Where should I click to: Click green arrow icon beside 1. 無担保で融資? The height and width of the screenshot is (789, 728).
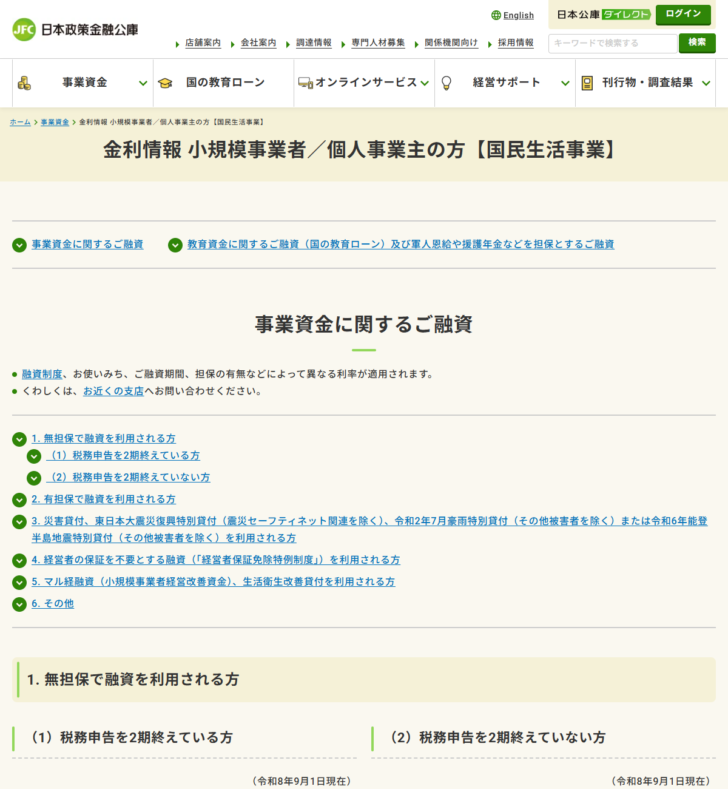coord(19,439)
